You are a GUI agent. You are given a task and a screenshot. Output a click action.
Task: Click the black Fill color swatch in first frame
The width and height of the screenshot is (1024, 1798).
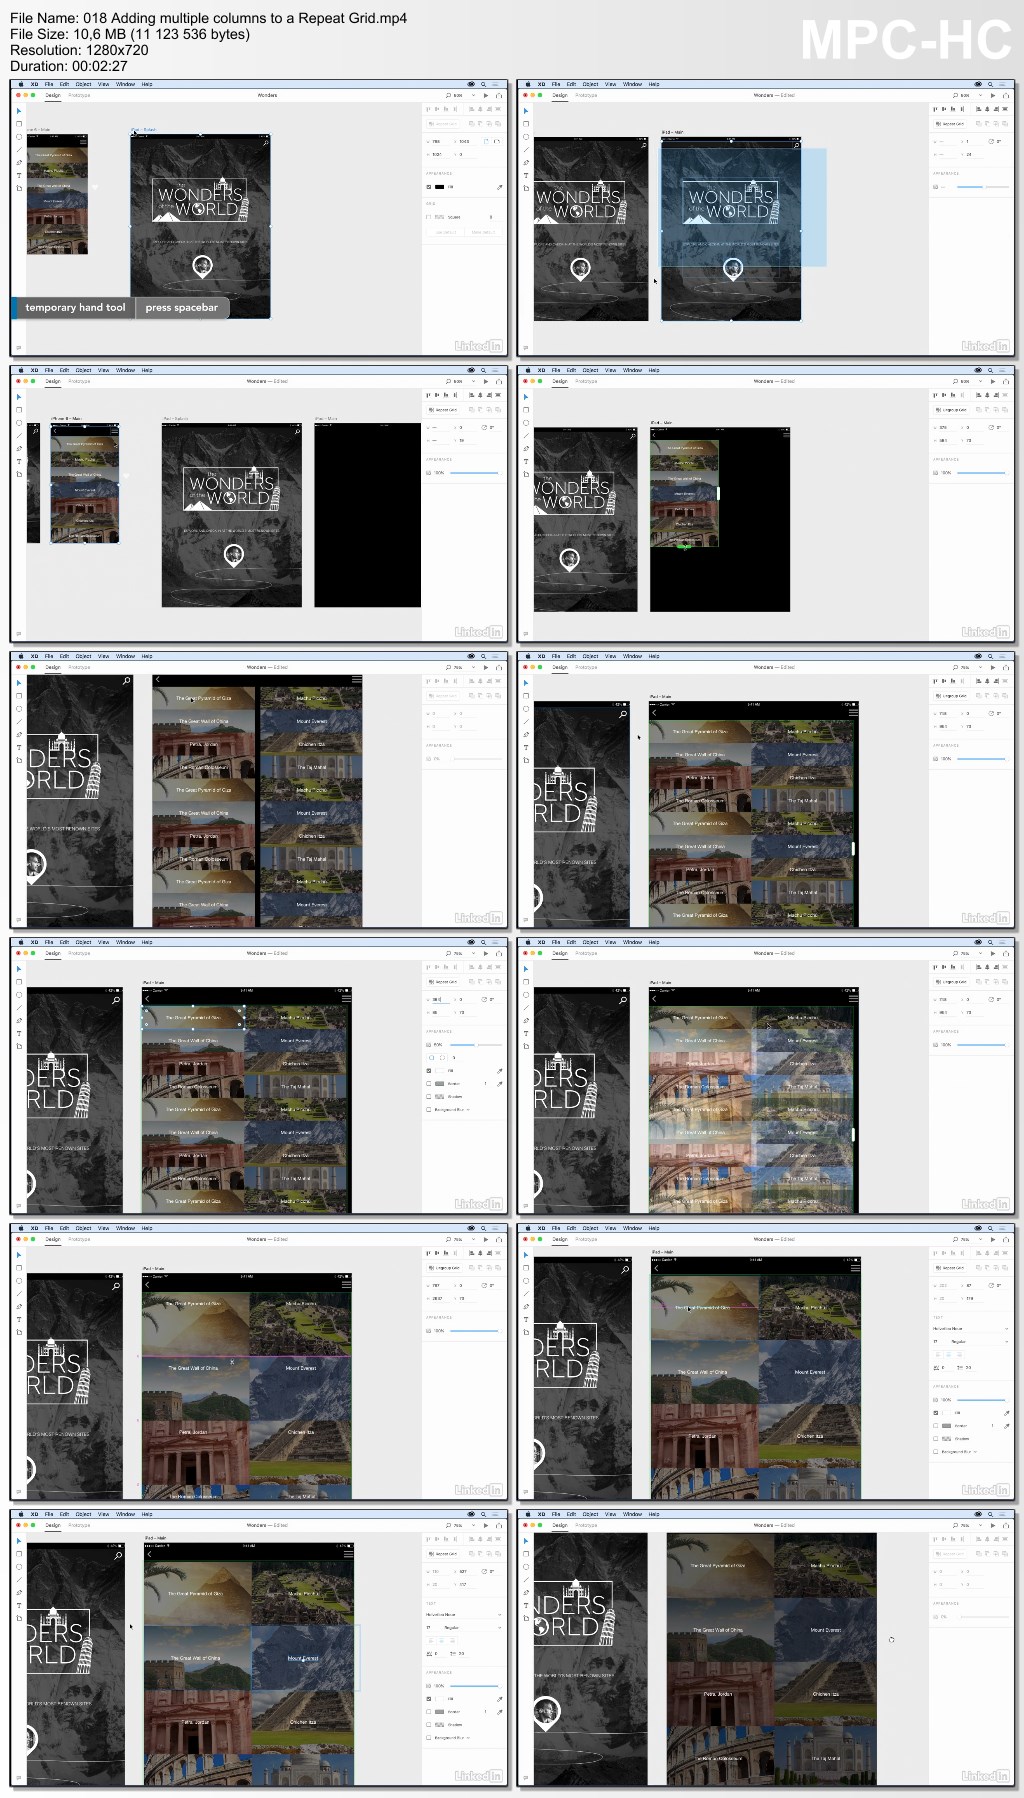click(x=440, y=187)
